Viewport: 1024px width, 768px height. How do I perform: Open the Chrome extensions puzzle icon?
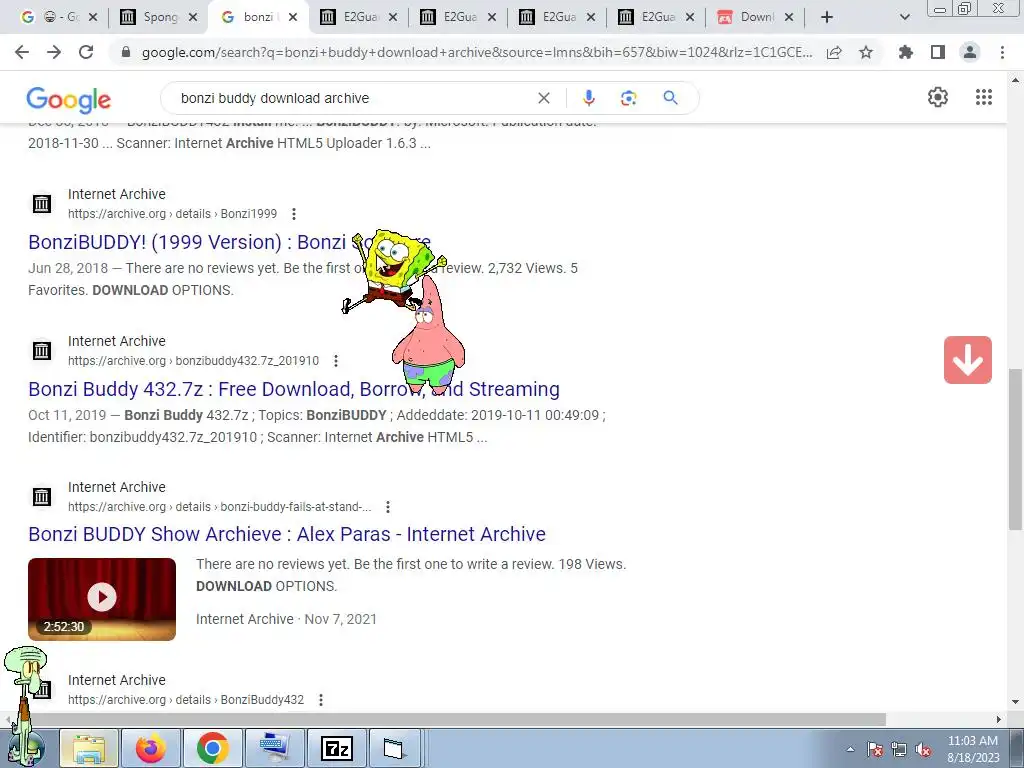[x=905, y=52]
